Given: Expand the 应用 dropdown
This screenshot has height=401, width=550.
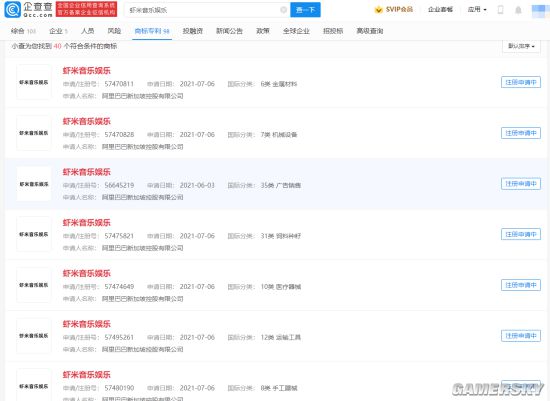Looking at the screenshot, I should pos(477,9).
